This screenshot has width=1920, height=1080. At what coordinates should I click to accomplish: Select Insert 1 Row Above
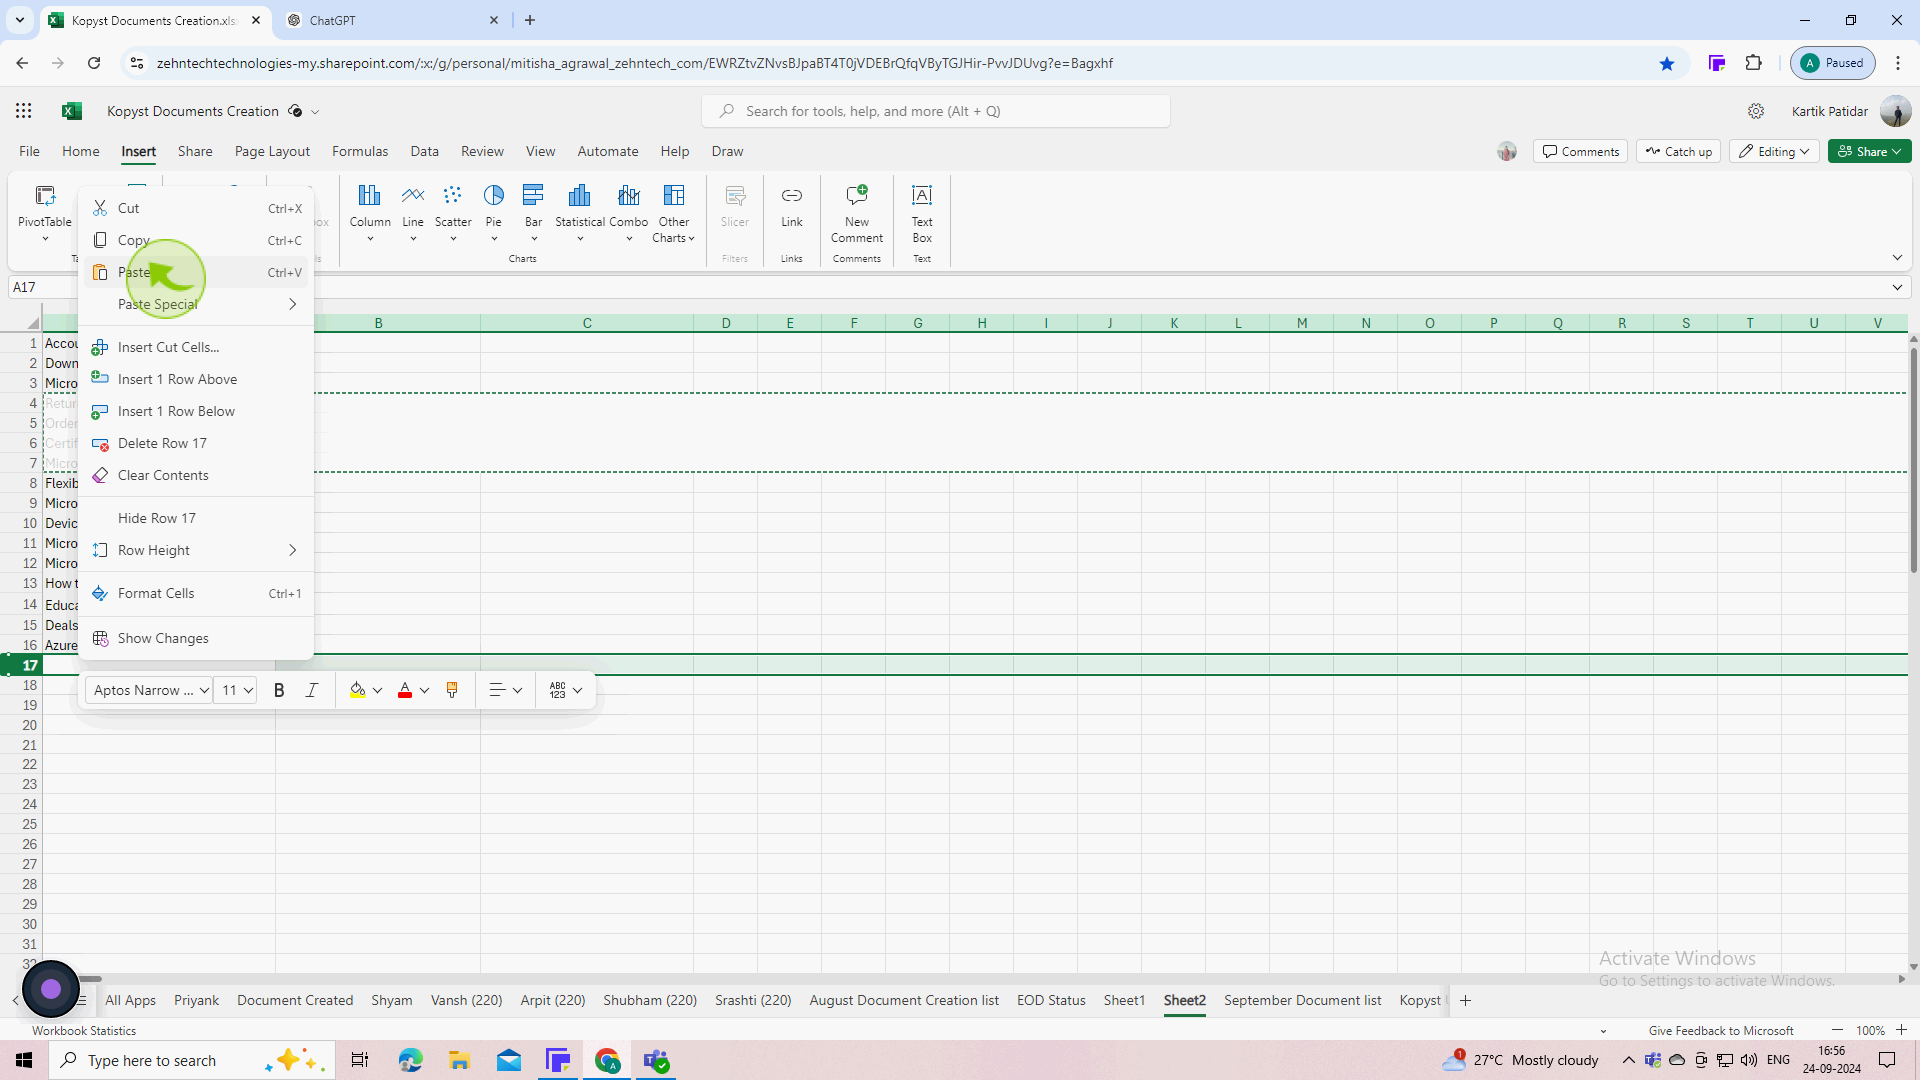(x=196, y=379)
